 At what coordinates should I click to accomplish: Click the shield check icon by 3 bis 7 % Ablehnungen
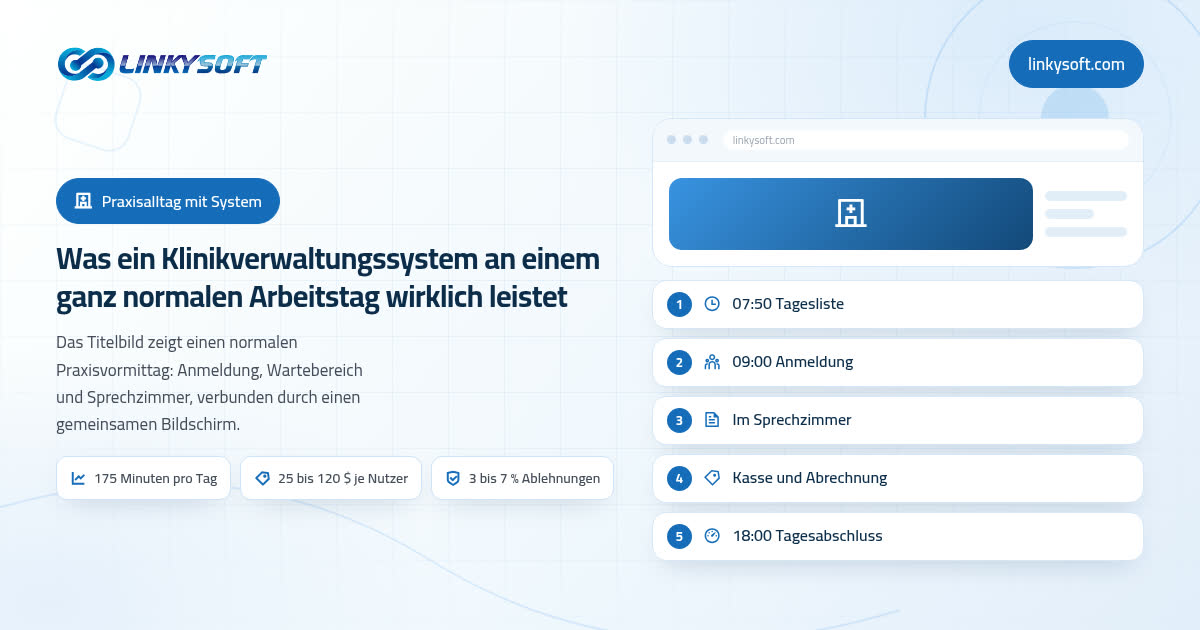coord(452,479)
